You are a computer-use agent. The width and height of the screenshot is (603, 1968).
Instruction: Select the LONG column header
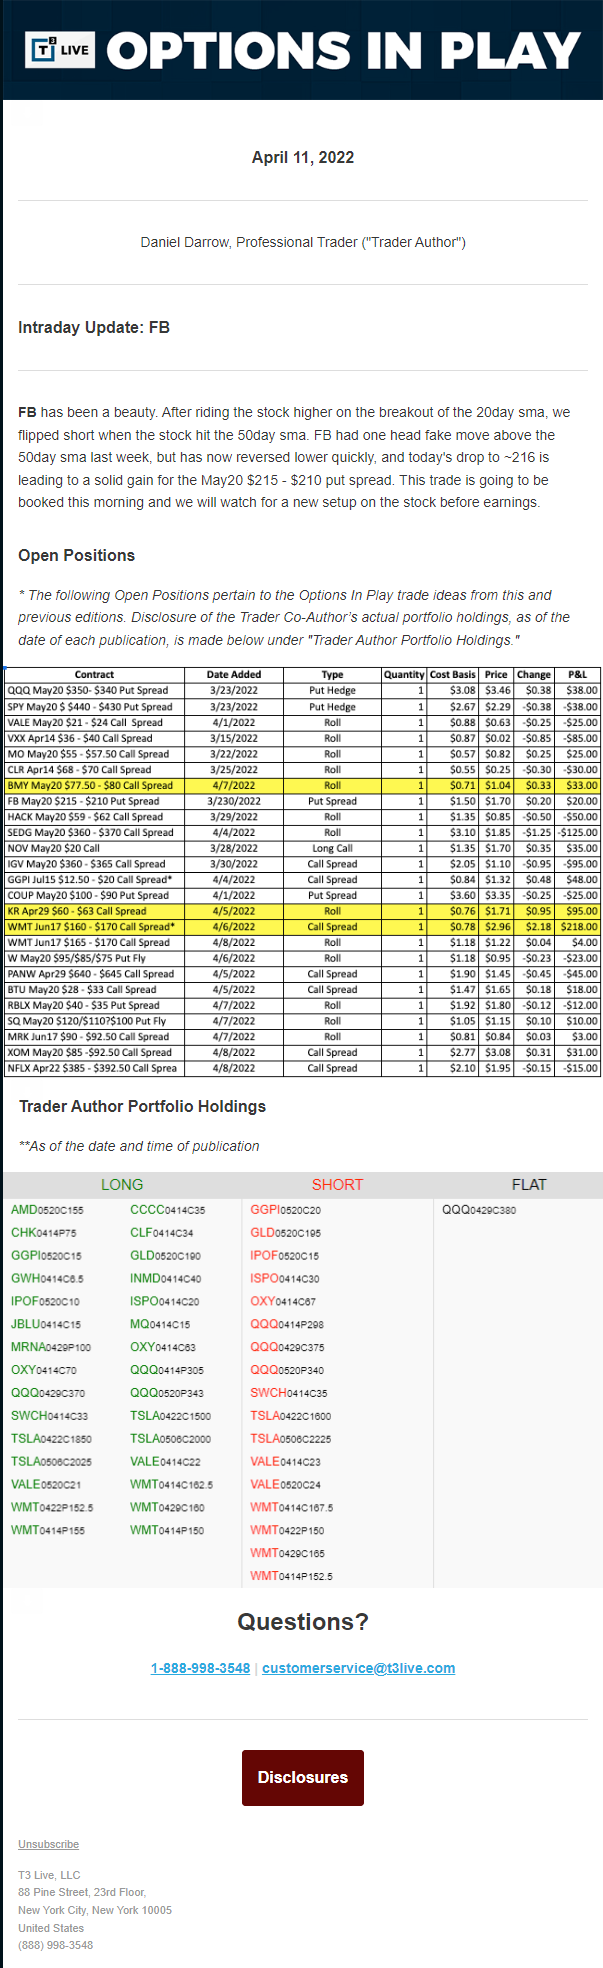(122, 1185)
